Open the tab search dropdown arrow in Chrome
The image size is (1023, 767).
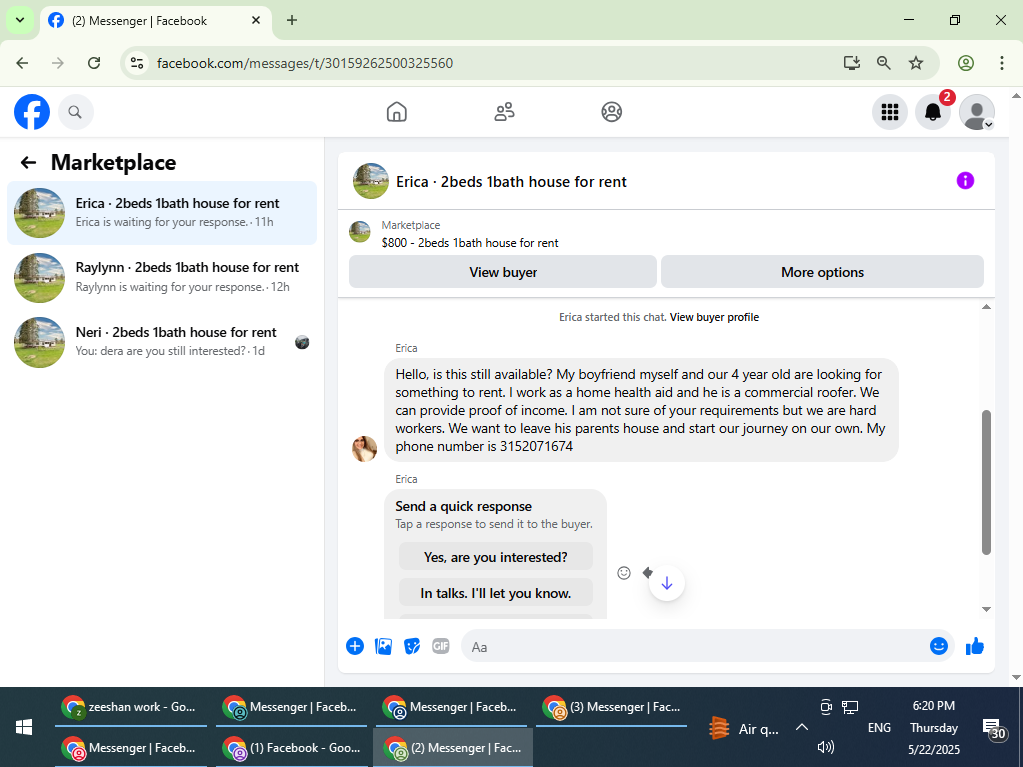20,20
